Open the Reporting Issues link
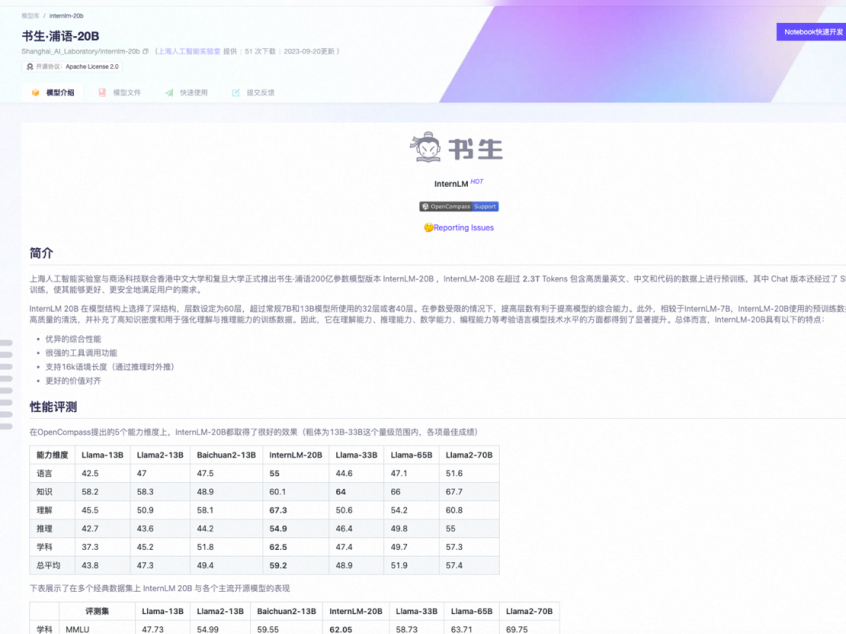The height and width of the screenshot is (634, 846). click(x=463, y=228)
